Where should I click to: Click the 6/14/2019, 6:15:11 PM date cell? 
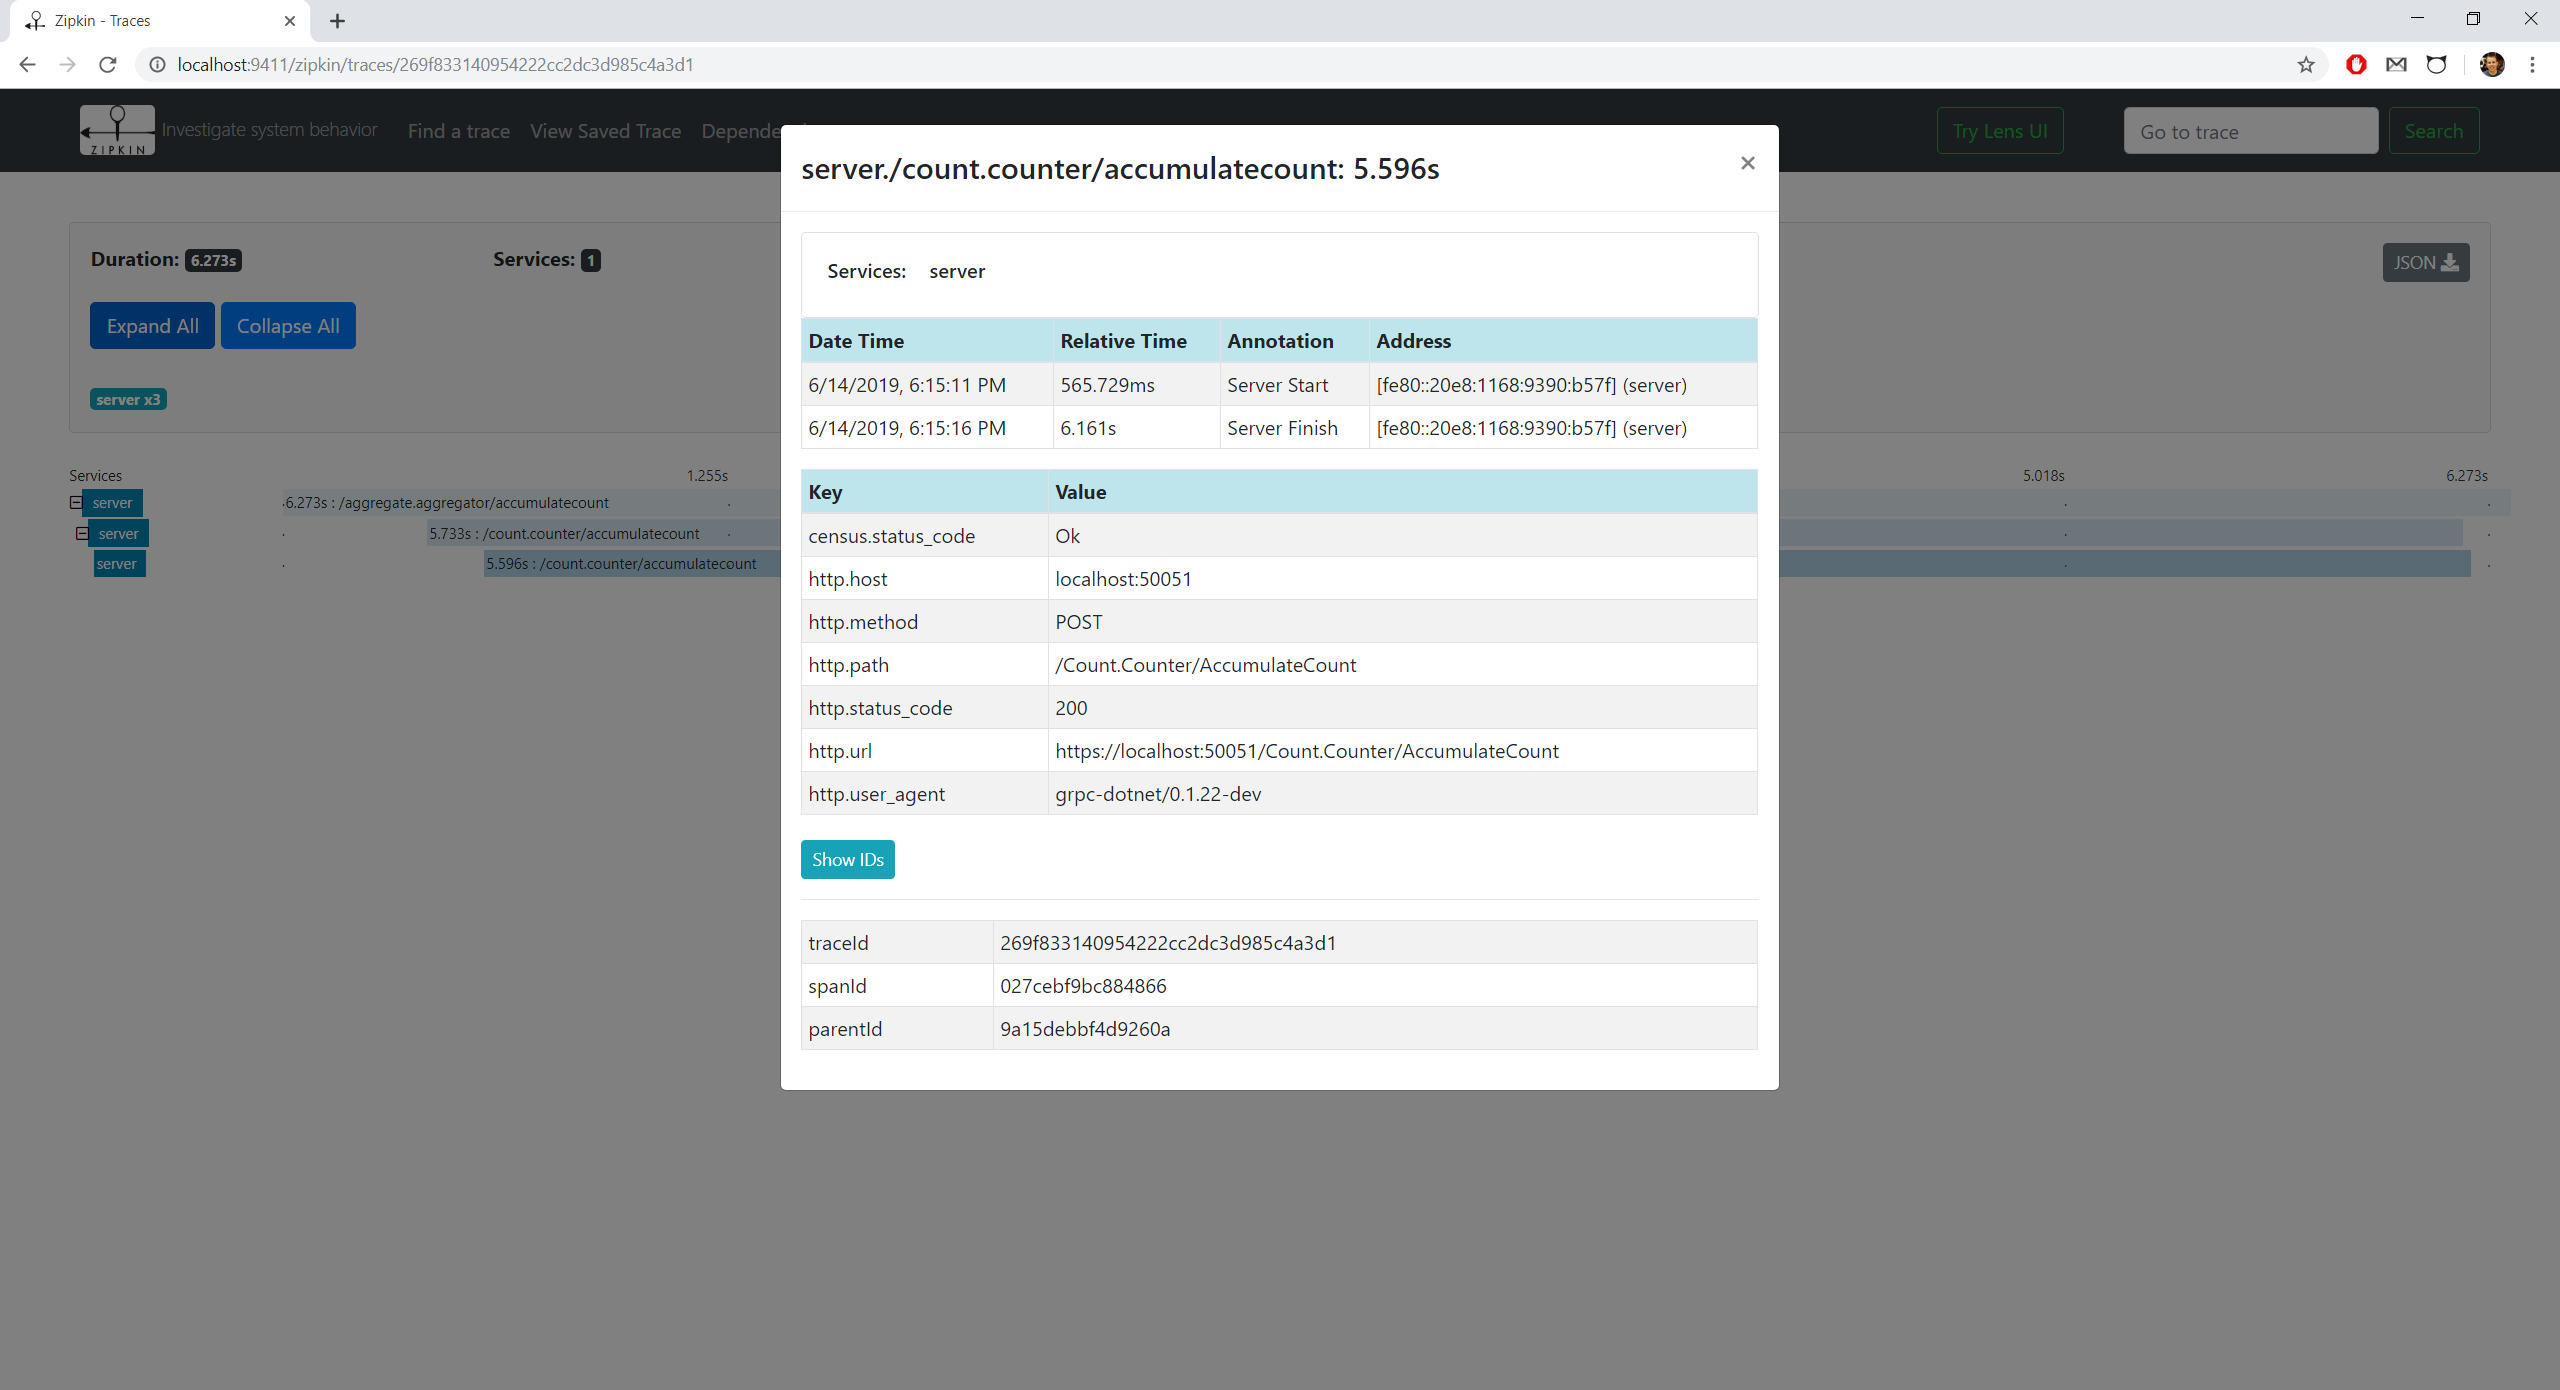tap(927, 385)
